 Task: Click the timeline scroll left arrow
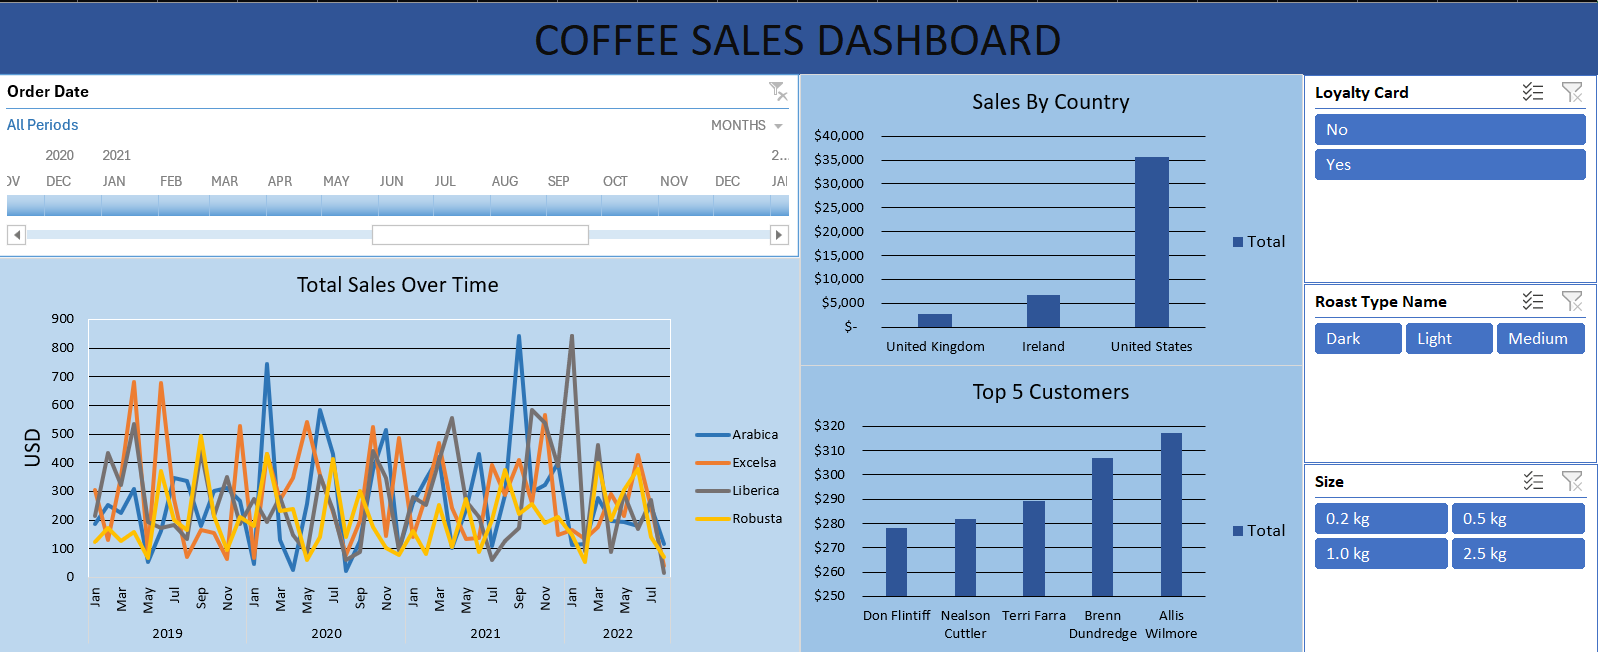16,235
